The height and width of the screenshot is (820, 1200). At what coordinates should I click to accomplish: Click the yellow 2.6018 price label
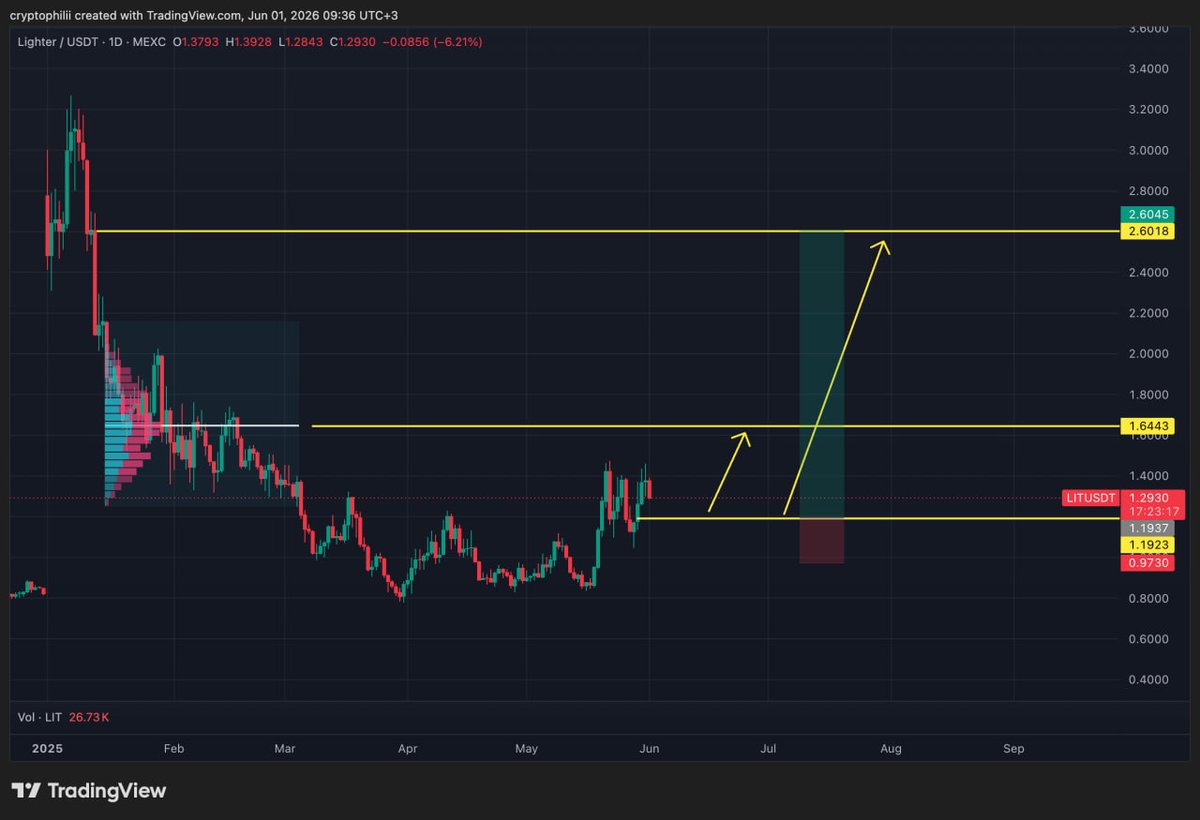coord(1146,231)
